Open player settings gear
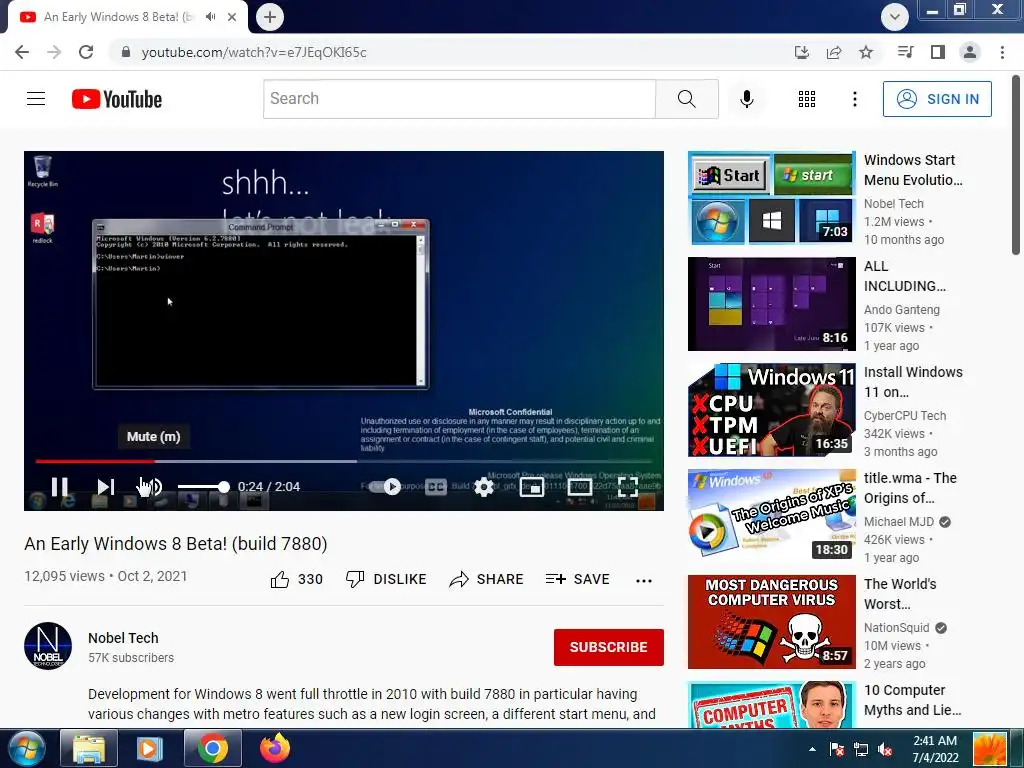1024x768 pixels. coord(483,487)
